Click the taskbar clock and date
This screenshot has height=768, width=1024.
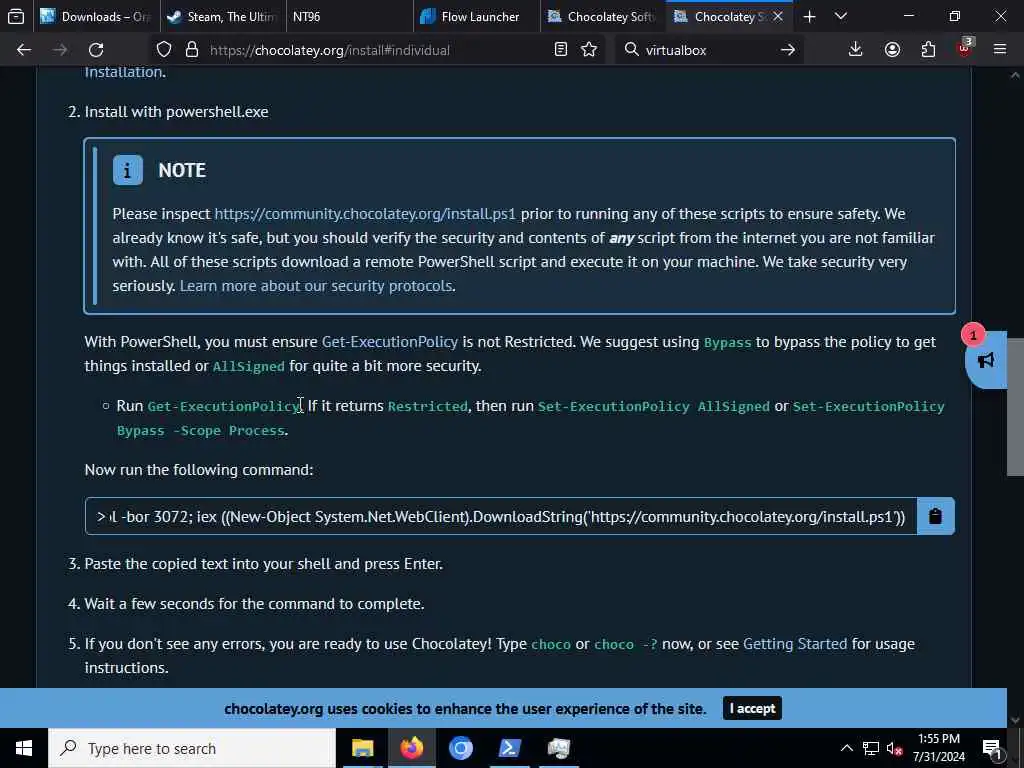coord(938,748)
